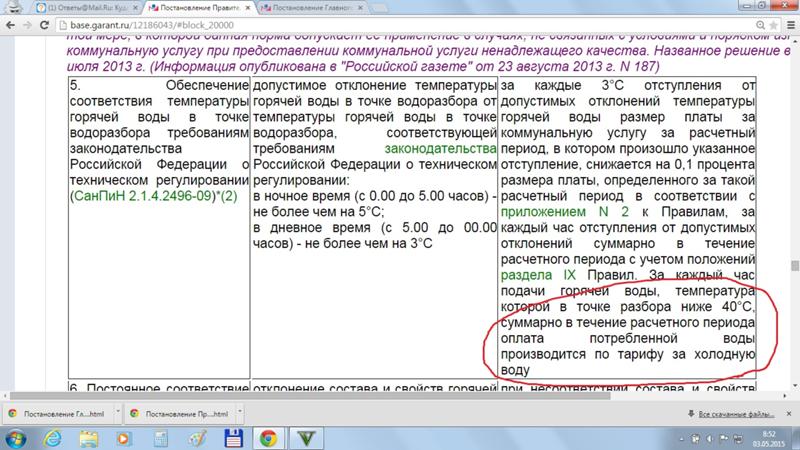Screen dimensions: 800x450
Task: Click the network tray icon
Action: (x=738, y=439)
